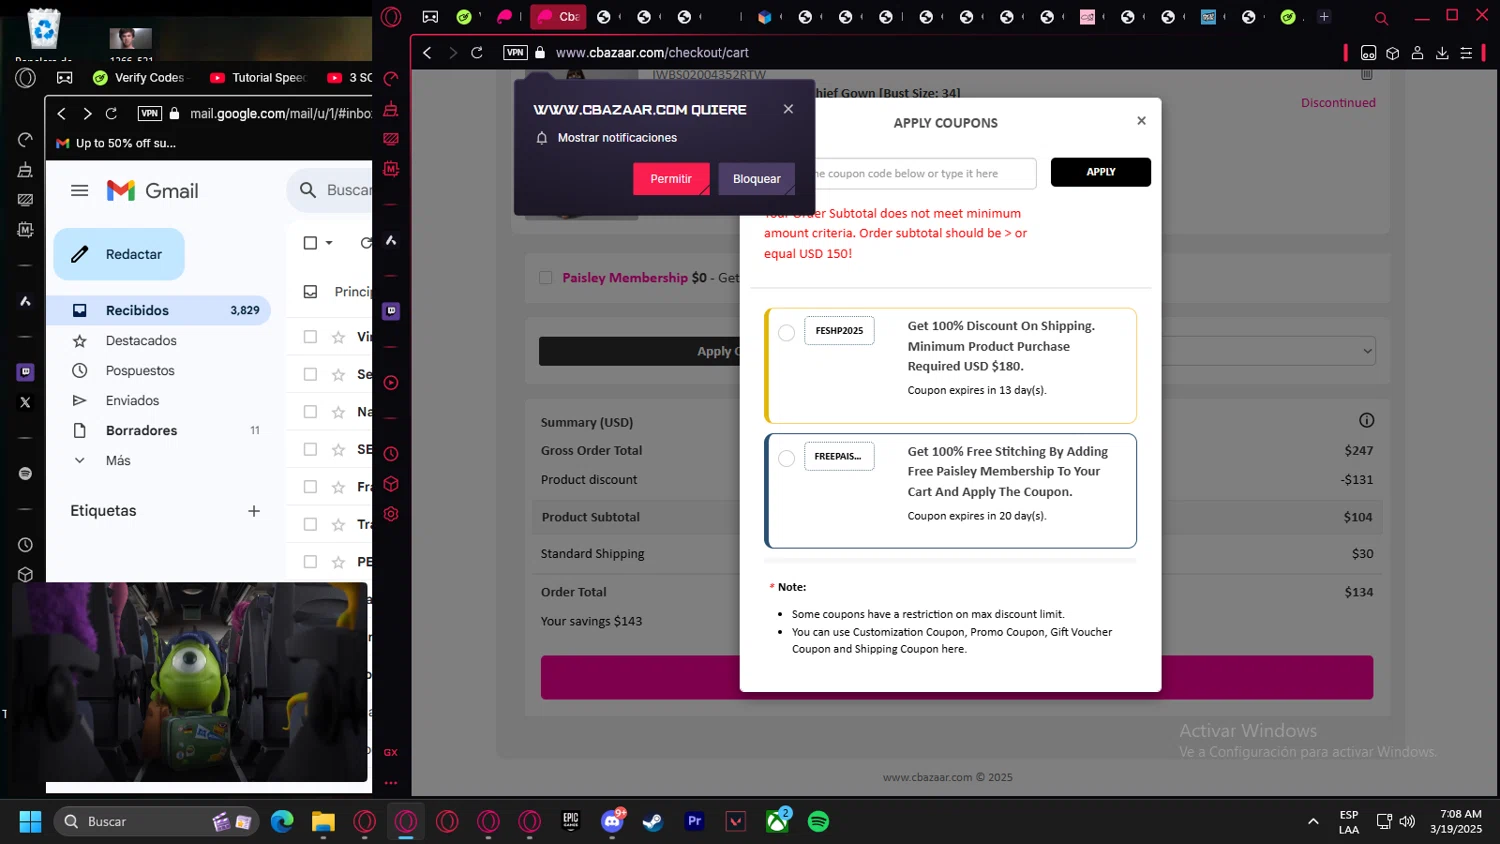The image size is (1500, 844).
Task: Open the Player icon in front Opera sidebar
Action: click(x=391, y=382)
